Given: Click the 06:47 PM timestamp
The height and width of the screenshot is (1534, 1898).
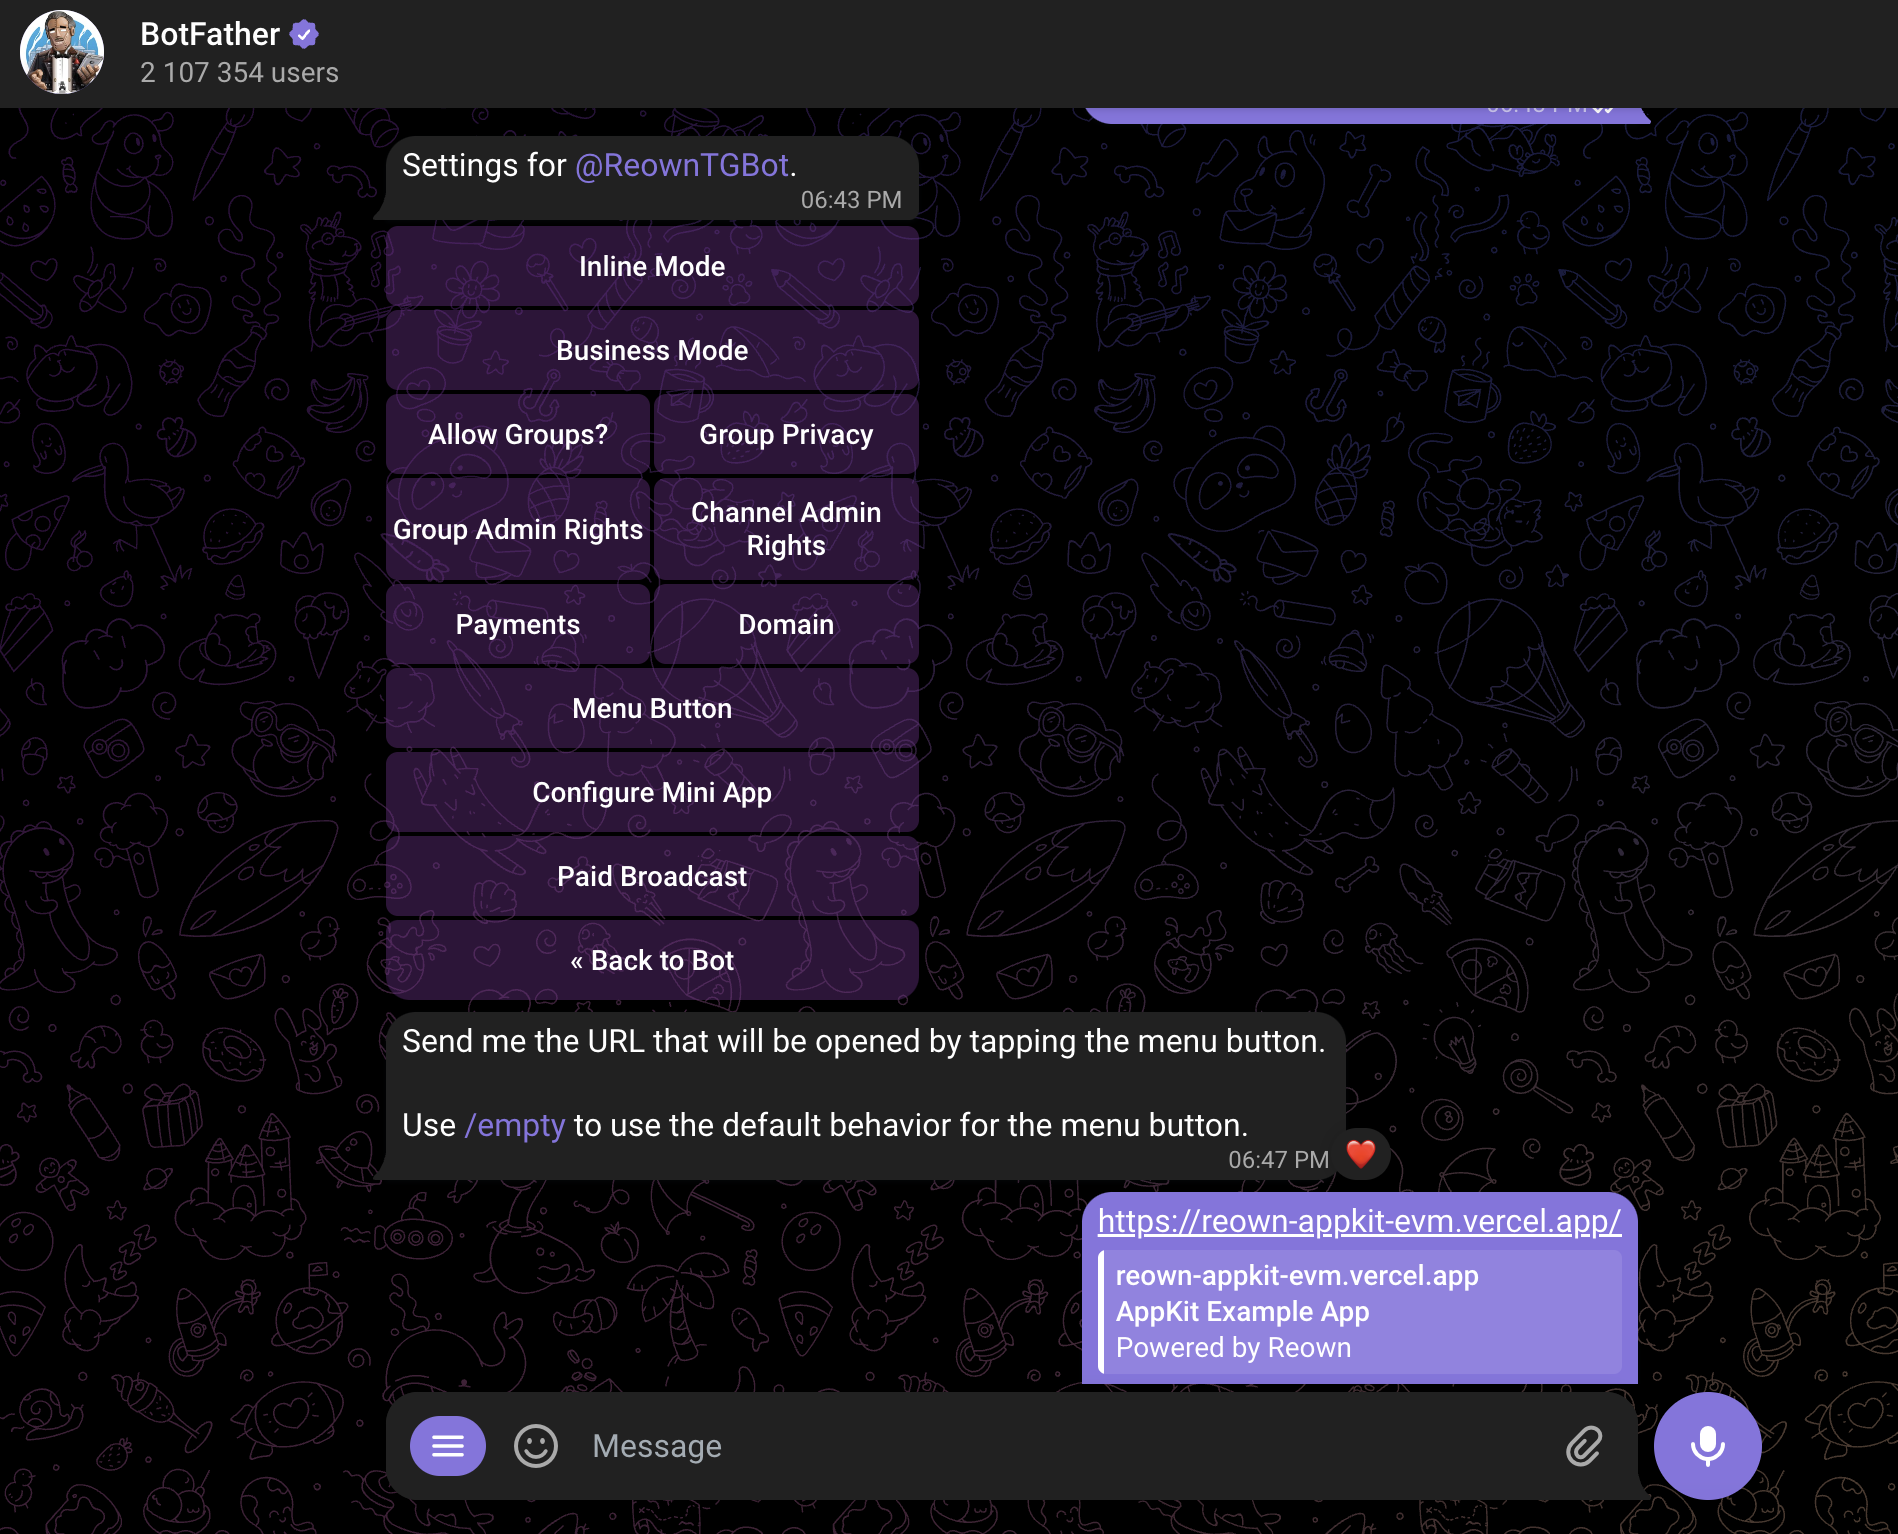Looking at the screenshot, I should (1278, 1160).
